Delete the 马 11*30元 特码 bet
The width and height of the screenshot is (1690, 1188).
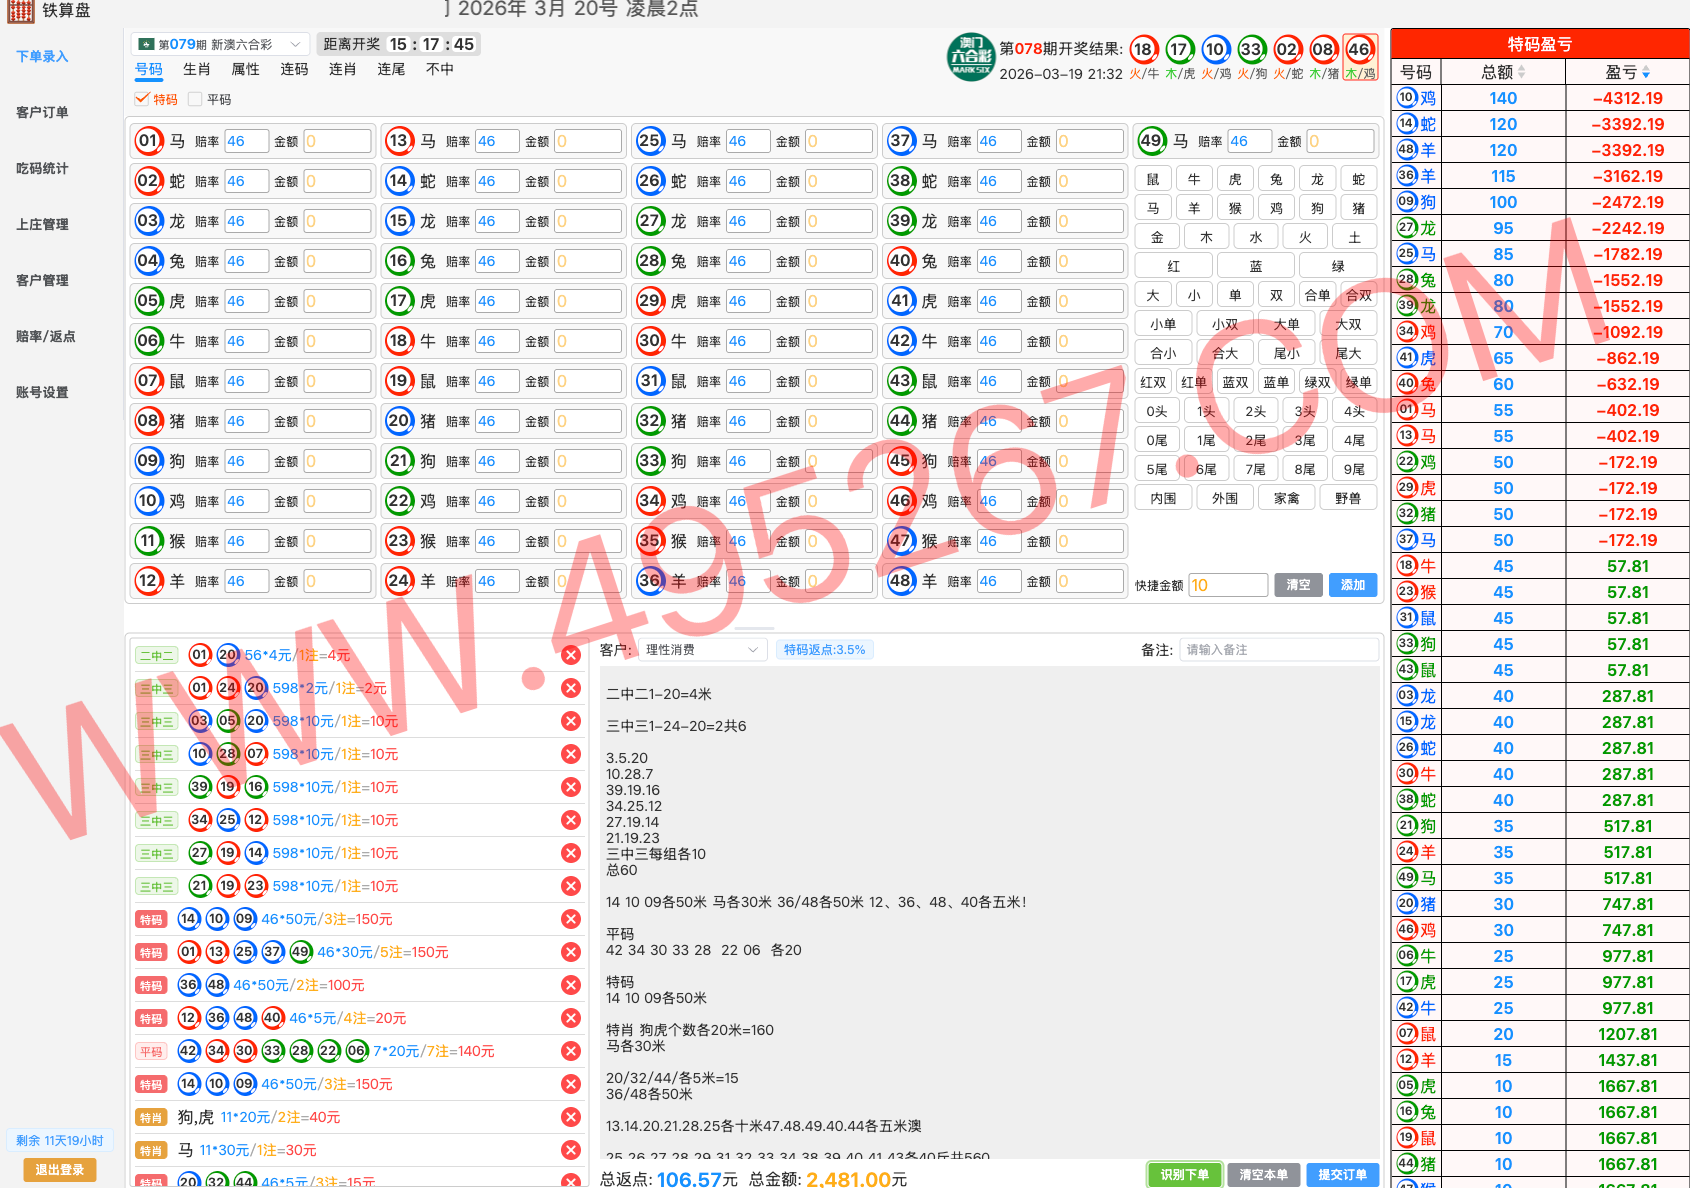point(571,1149)
